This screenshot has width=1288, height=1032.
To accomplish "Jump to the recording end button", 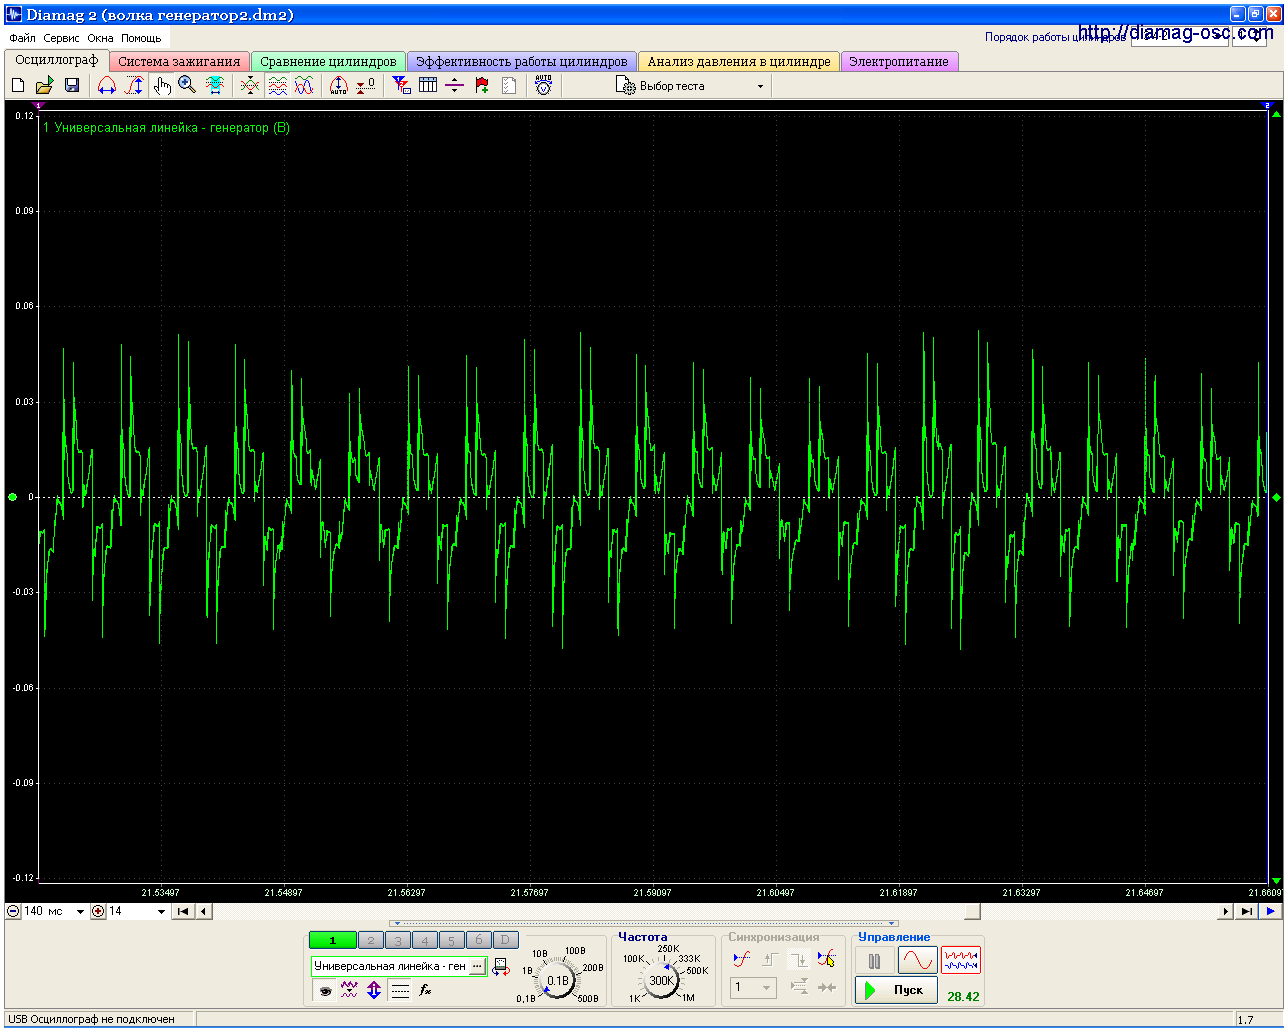I will (x=1246, y=912).
